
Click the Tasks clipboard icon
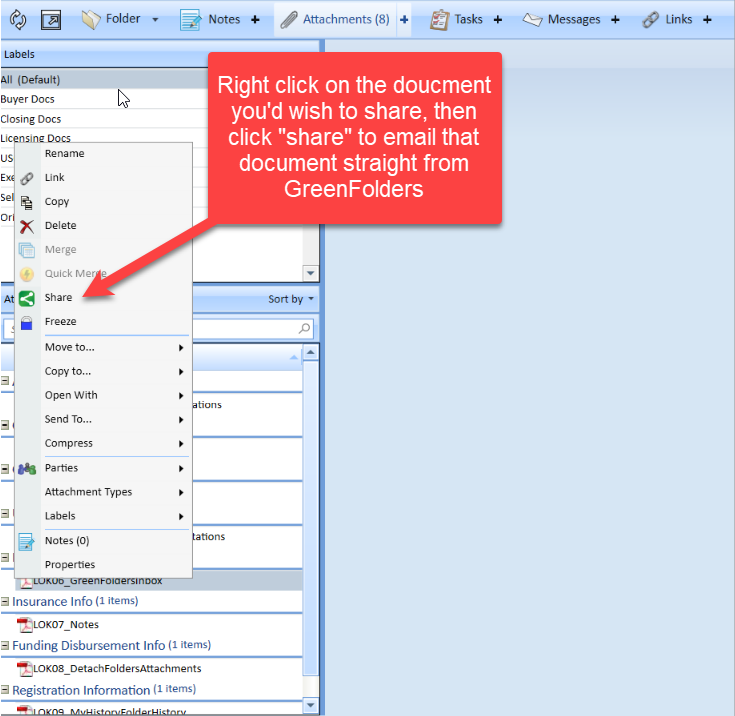coord(439,20)
